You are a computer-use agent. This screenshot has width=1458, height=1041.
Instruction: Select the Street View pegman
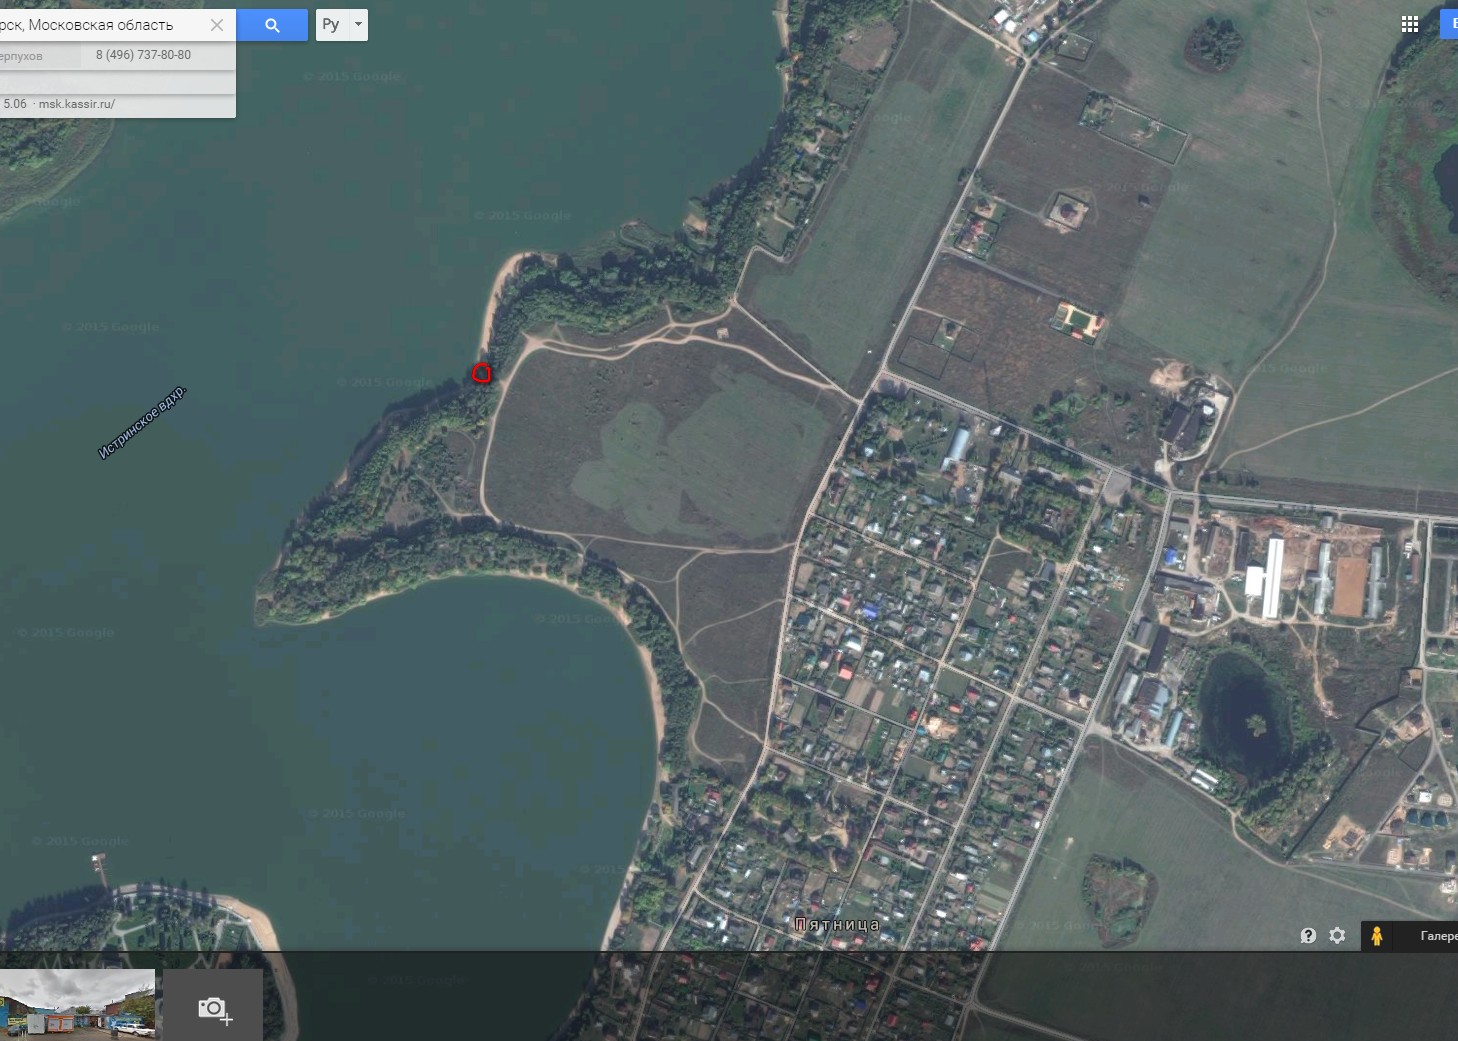point(1377,936)
